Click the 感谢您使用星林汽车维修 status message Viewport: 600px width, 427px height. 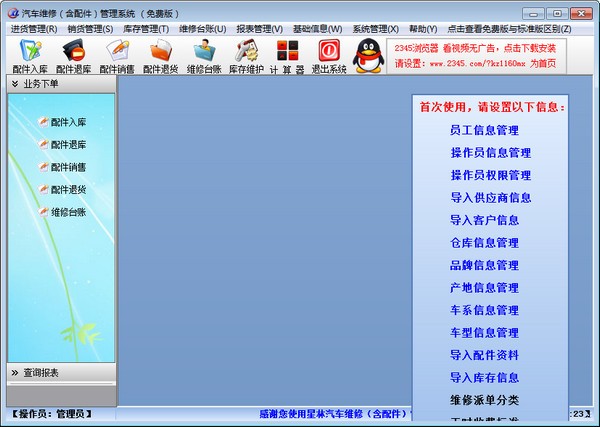[x=335, y=414]
